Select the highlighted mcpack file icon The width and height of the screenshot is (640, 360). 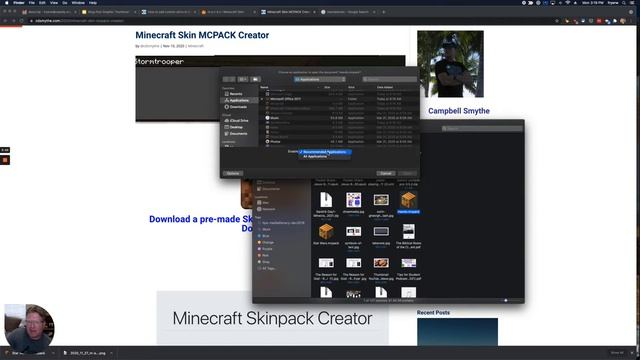tap(408, 200)
